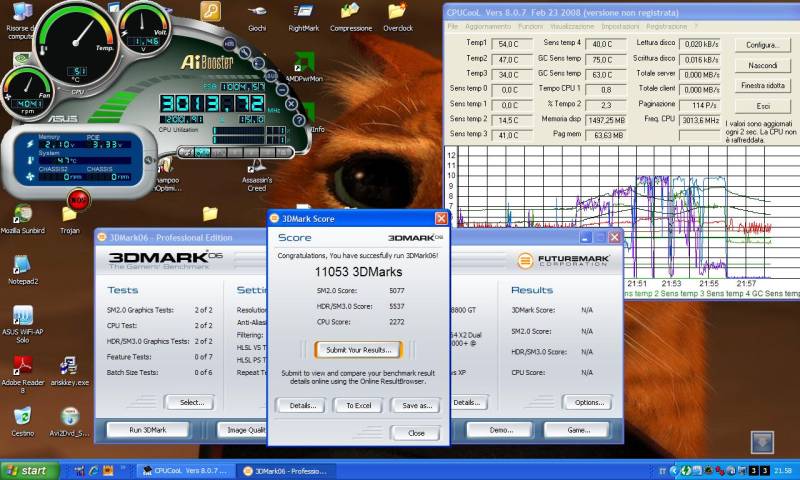Open the Mozilla Sunbird icon
Viewport: 800px width, 480px height.
(x=22, y=219)
